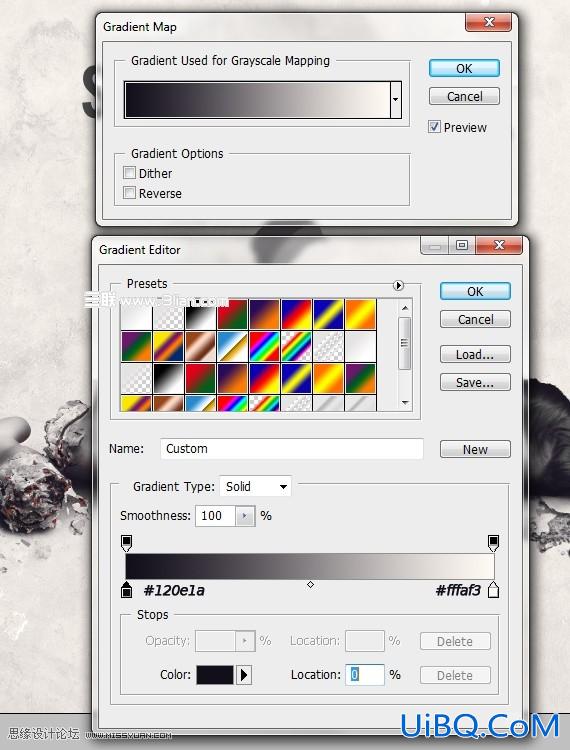
Task: Select second-row Yellow, Violet, Orange, Blue preset
Action: click(x=168, y=347)
